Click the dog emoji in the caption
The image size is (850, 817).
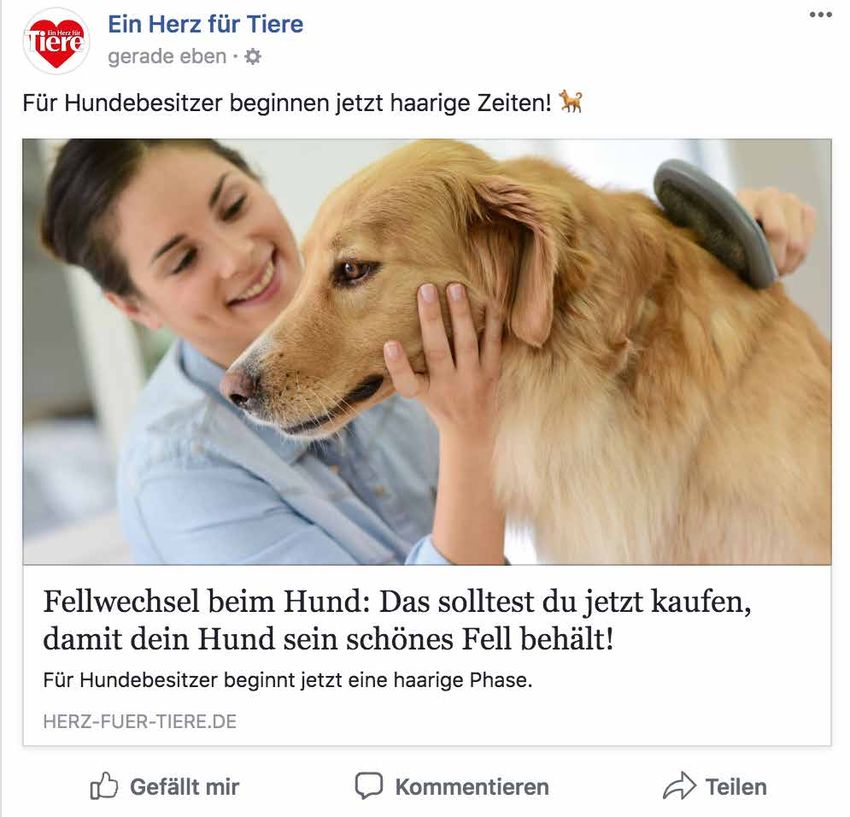(571, 101)
